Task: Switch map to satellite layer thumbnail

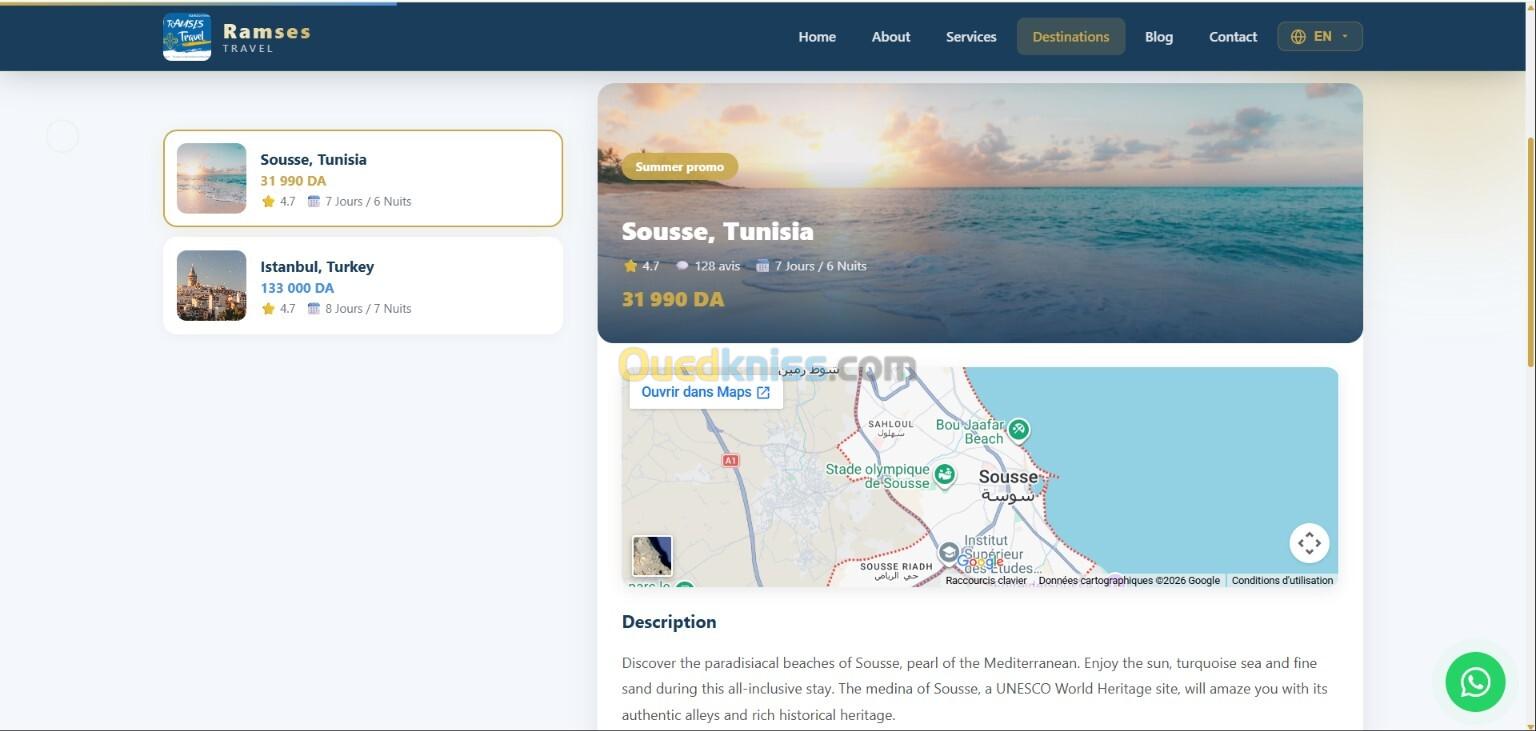Action: pyautogui.click(x=652, y=556)
